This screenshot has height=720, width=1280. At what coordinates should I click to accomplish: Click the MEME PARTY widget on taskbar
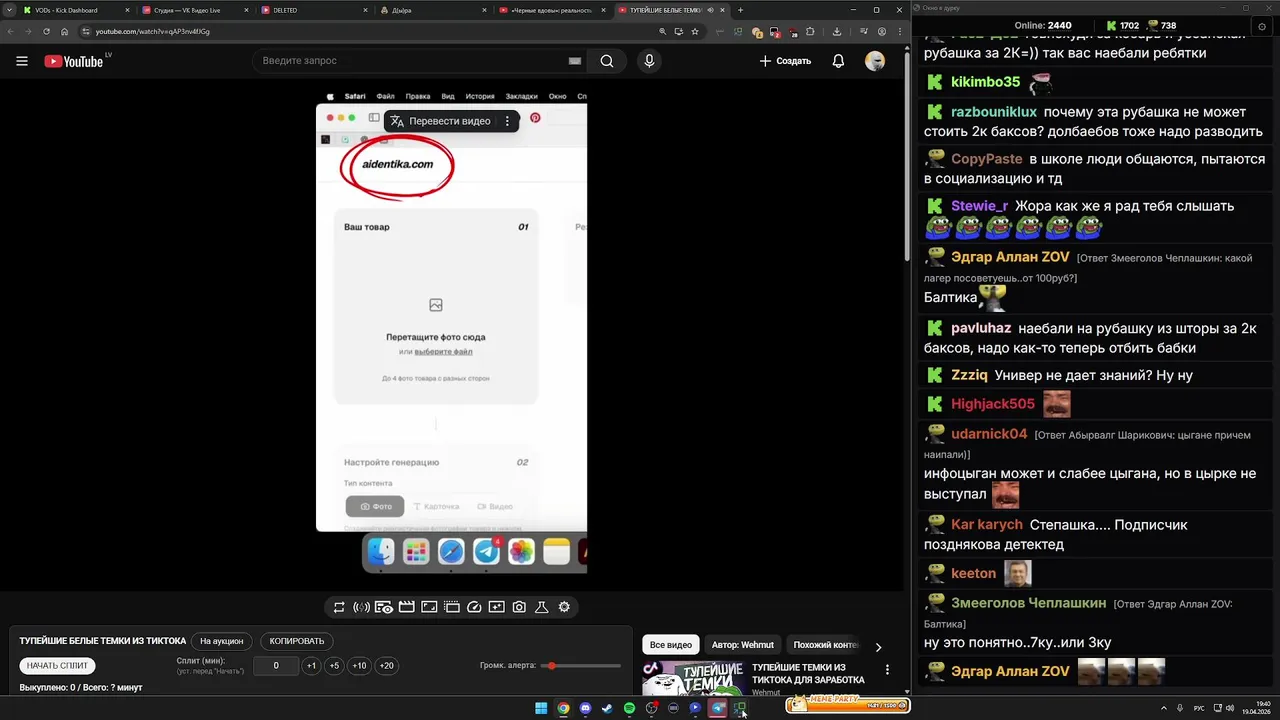pos(847,705)
